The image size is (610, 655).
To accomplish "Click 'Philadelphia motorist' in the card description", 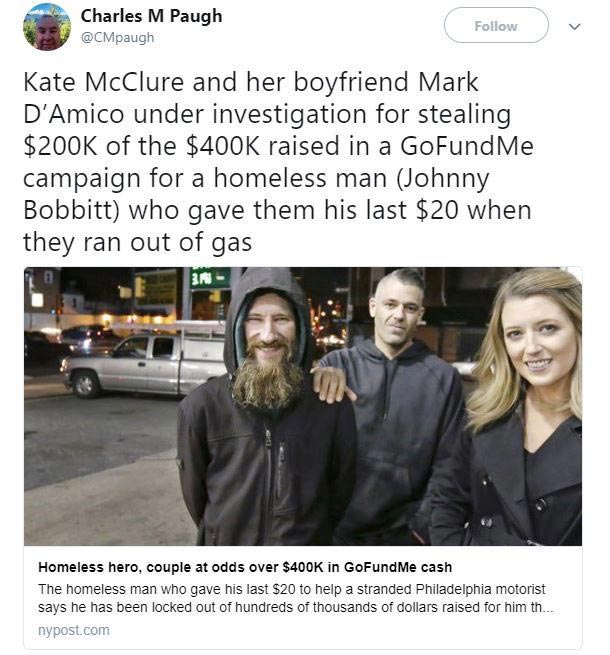I will click(480, 589).
